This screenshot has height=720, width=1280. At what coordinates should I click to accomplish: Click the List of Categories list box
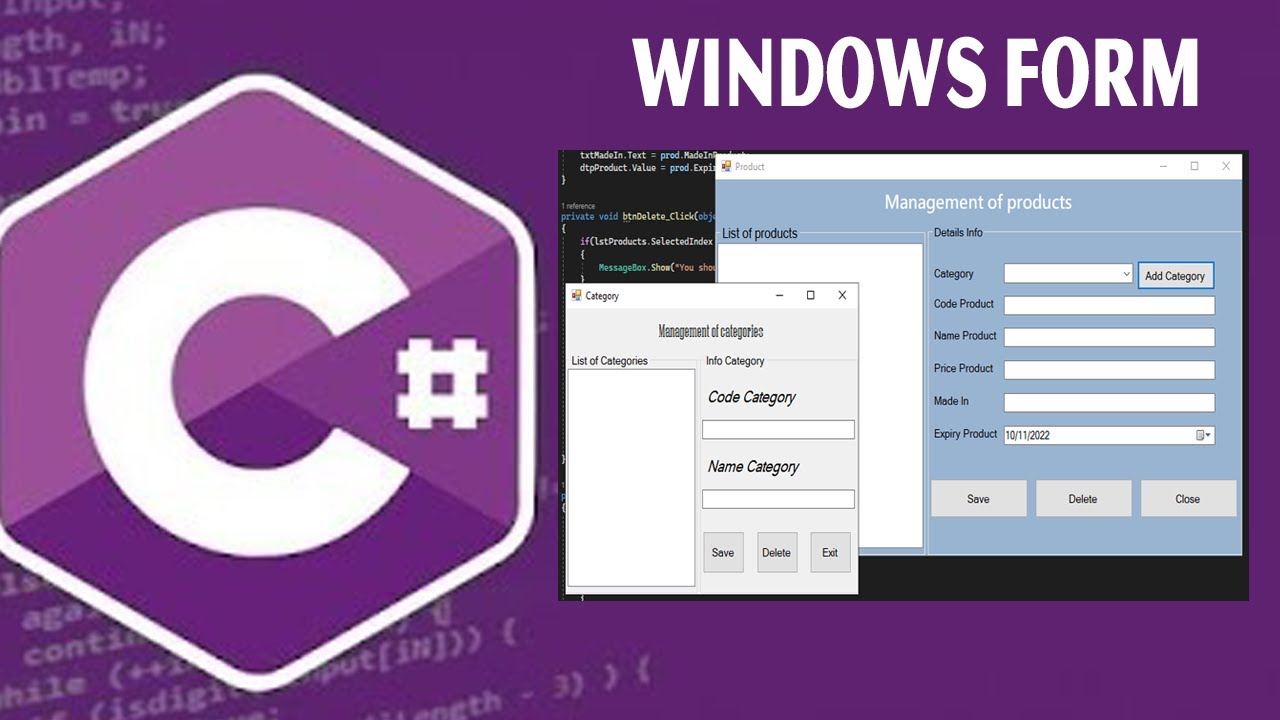click(x=631, y=477)
